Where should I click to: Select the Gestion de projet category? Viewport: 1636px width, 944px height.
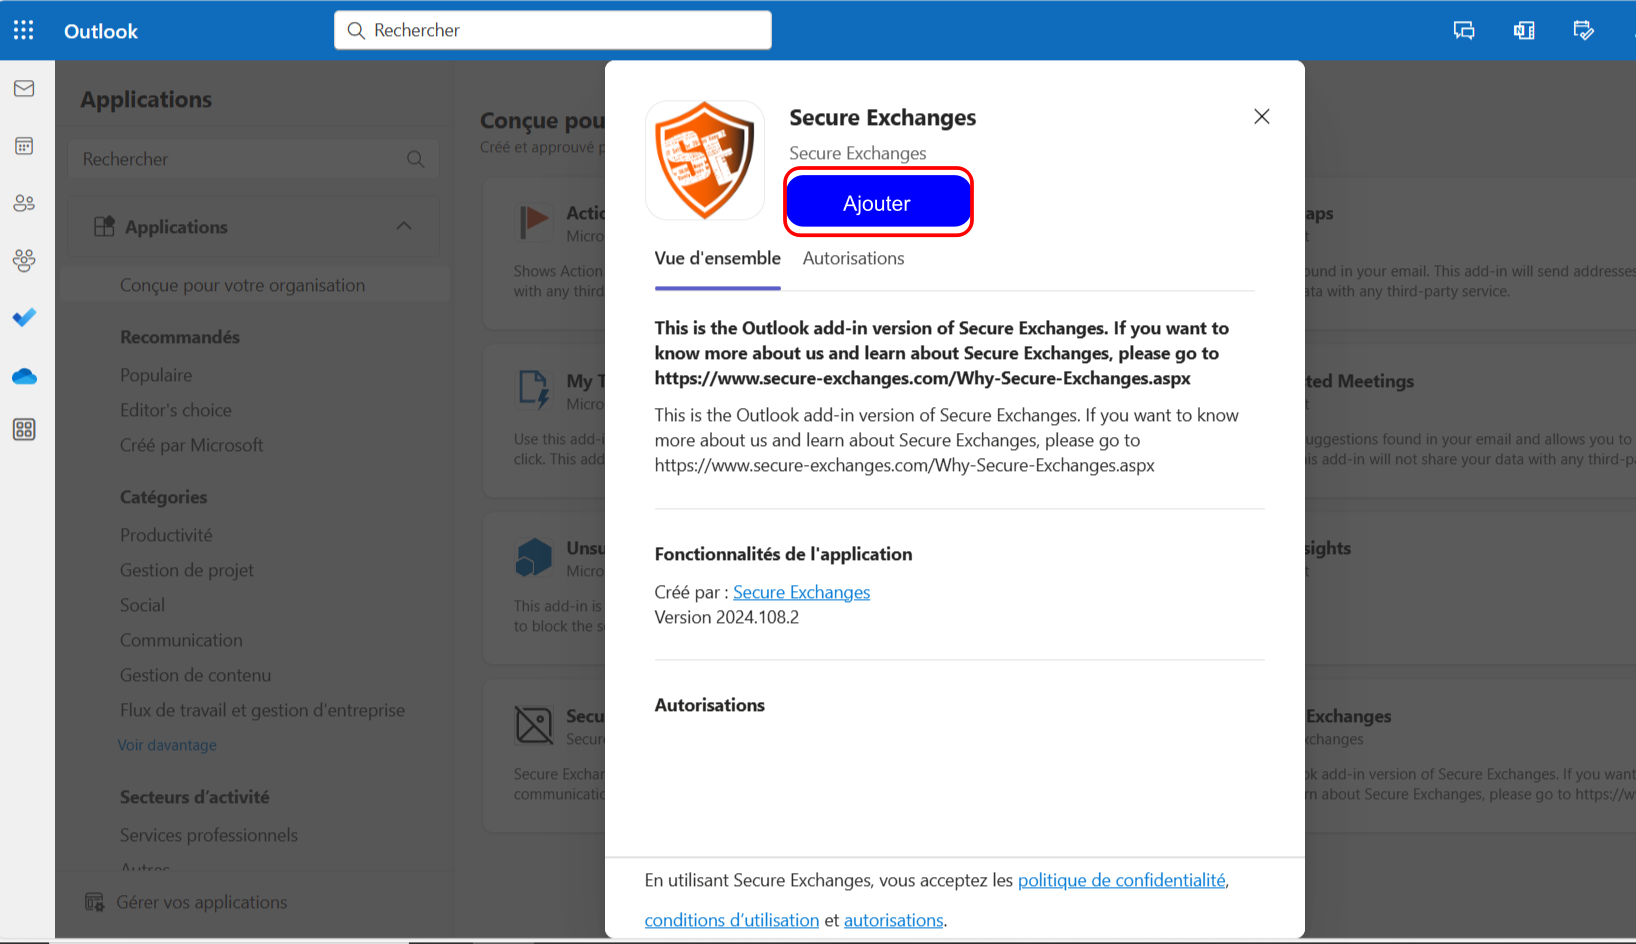click(187, 570)
